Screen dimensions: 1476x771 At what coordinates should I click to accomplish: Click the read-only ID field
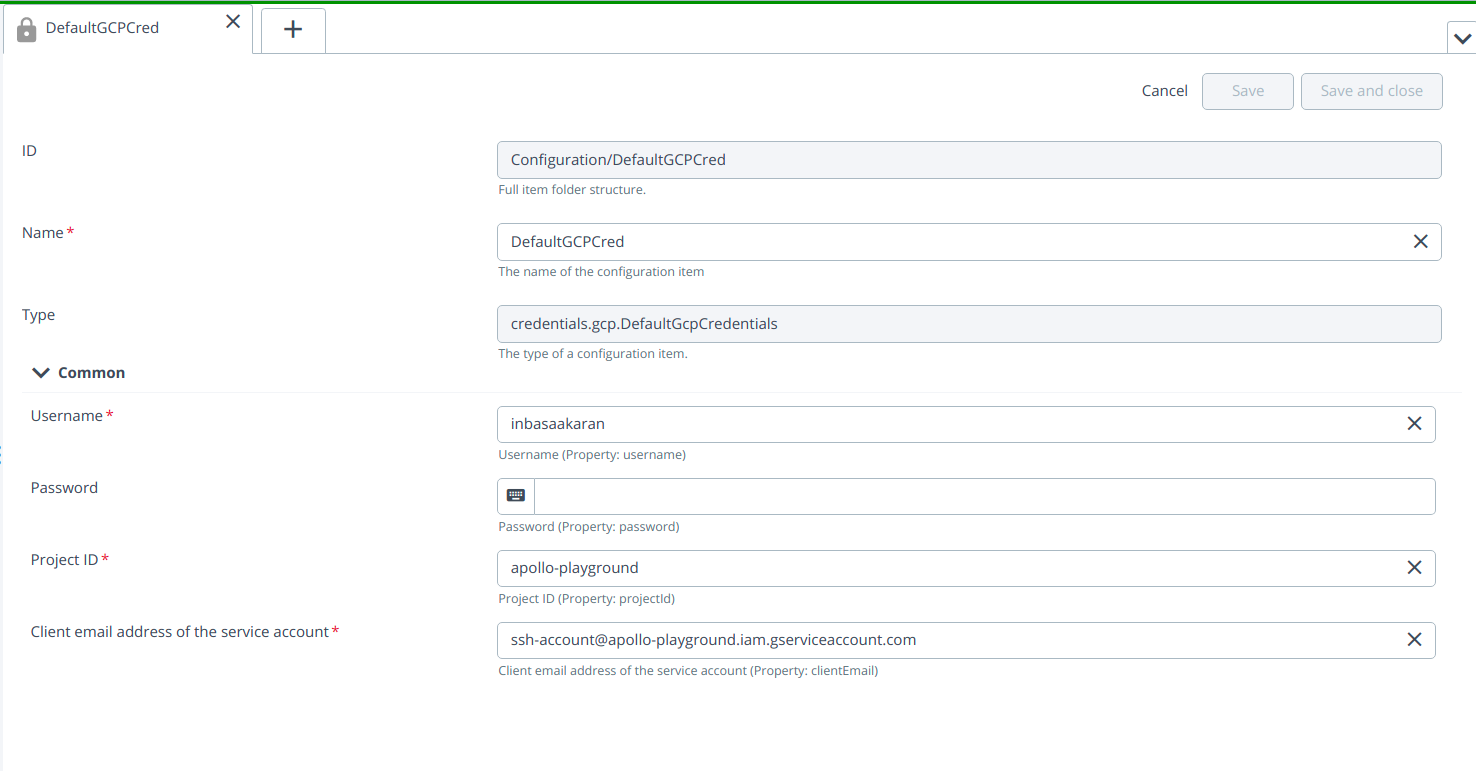point(969,160)
